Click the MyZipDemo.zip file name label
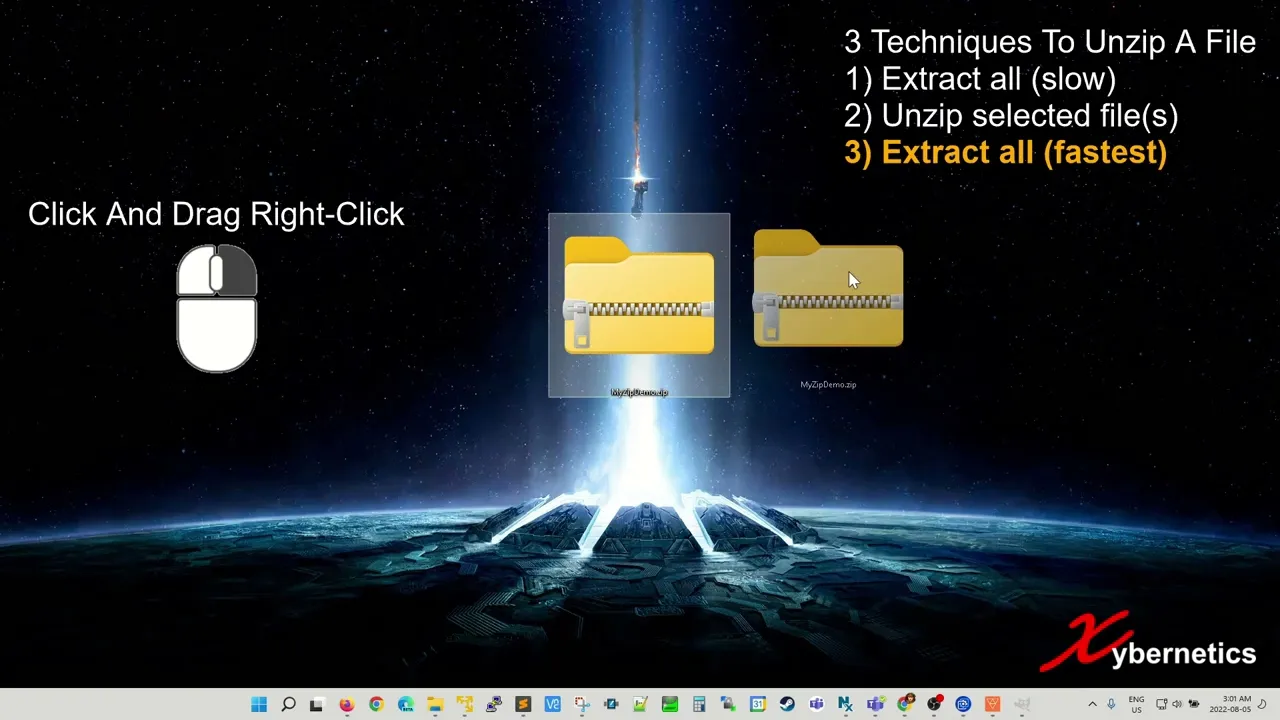Image resolution: width=1280 pixels, height=720 pixels. click(639, 392)
